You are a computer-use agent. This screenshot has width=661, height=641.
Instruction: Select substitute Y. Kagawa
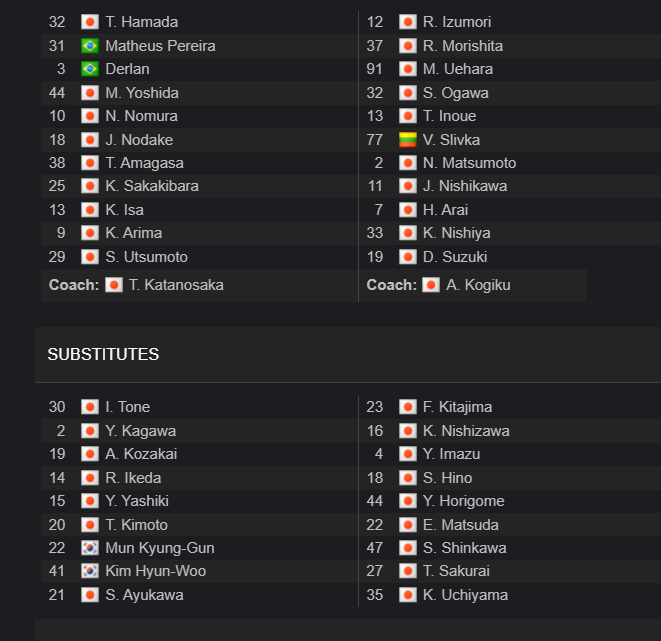tap(141, 431)
